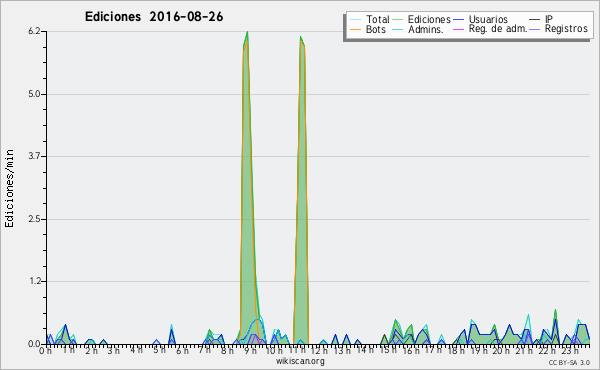This screenshot has width=600, height=370.
Task: Click the 5 h x-axis label
Action: coord(159,351)
